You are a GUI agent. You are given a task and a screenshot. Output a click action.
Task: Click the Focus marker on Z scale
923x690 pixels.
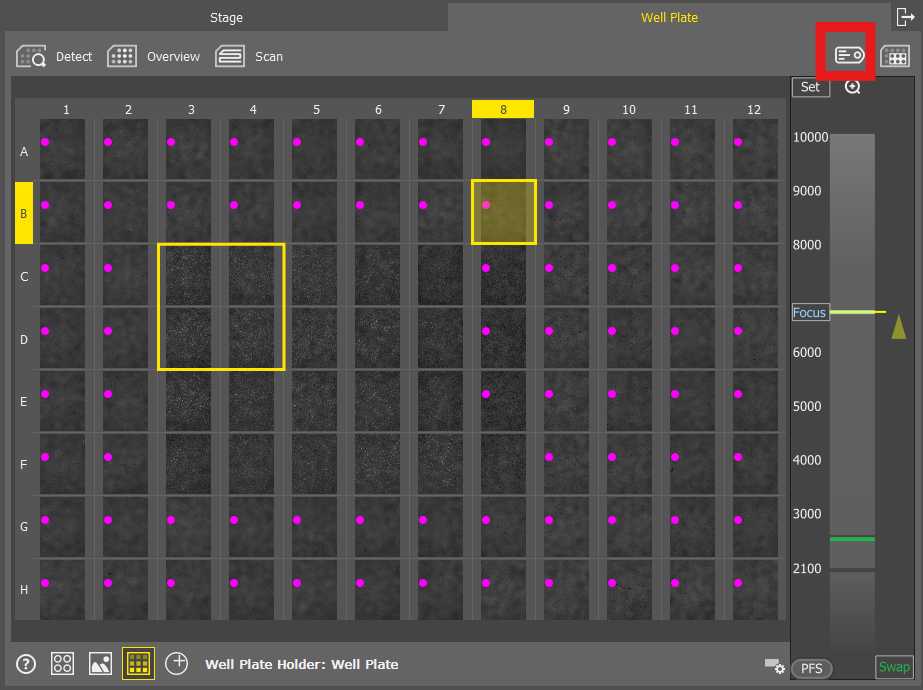pos(809,313)
